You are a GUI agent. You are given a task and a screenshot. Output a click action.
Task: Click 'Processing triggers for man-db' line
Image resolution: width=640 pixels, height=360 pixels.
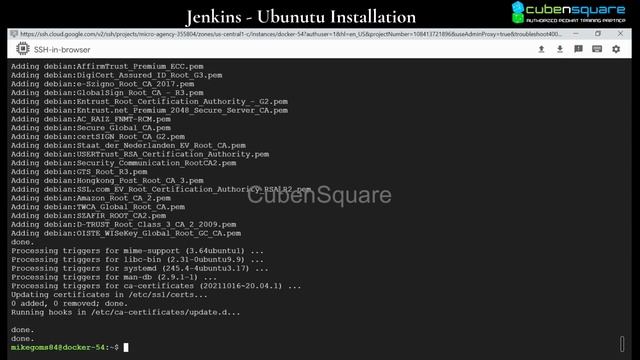coord(114,277)
